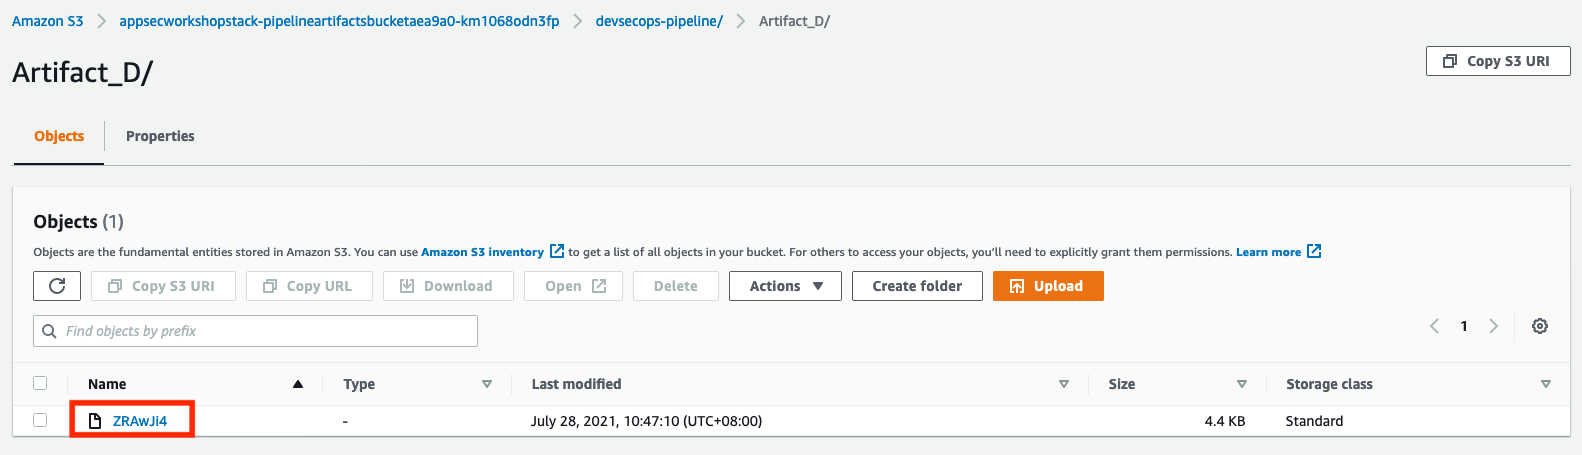Screen dimensions: 1582x455
Task: Click the refresh objects icon button
Action: [57, 286]
